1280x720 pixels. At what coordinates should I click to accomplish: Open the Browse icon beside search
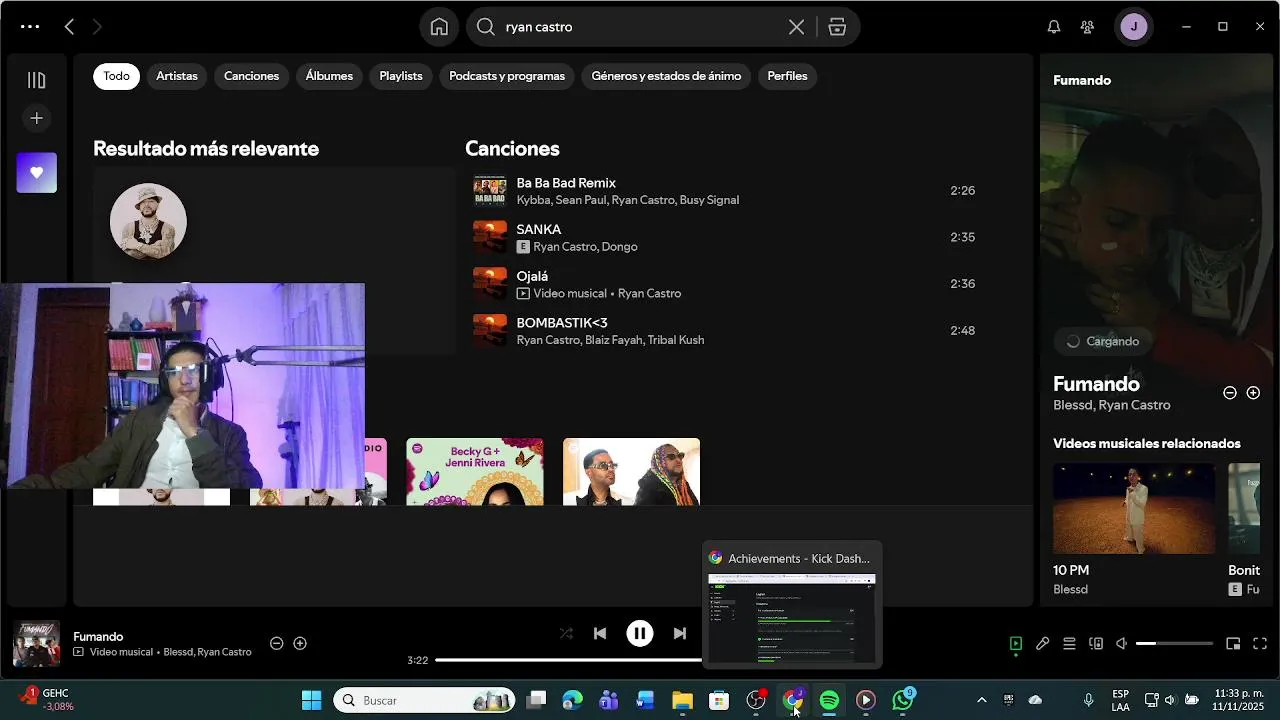838,27
